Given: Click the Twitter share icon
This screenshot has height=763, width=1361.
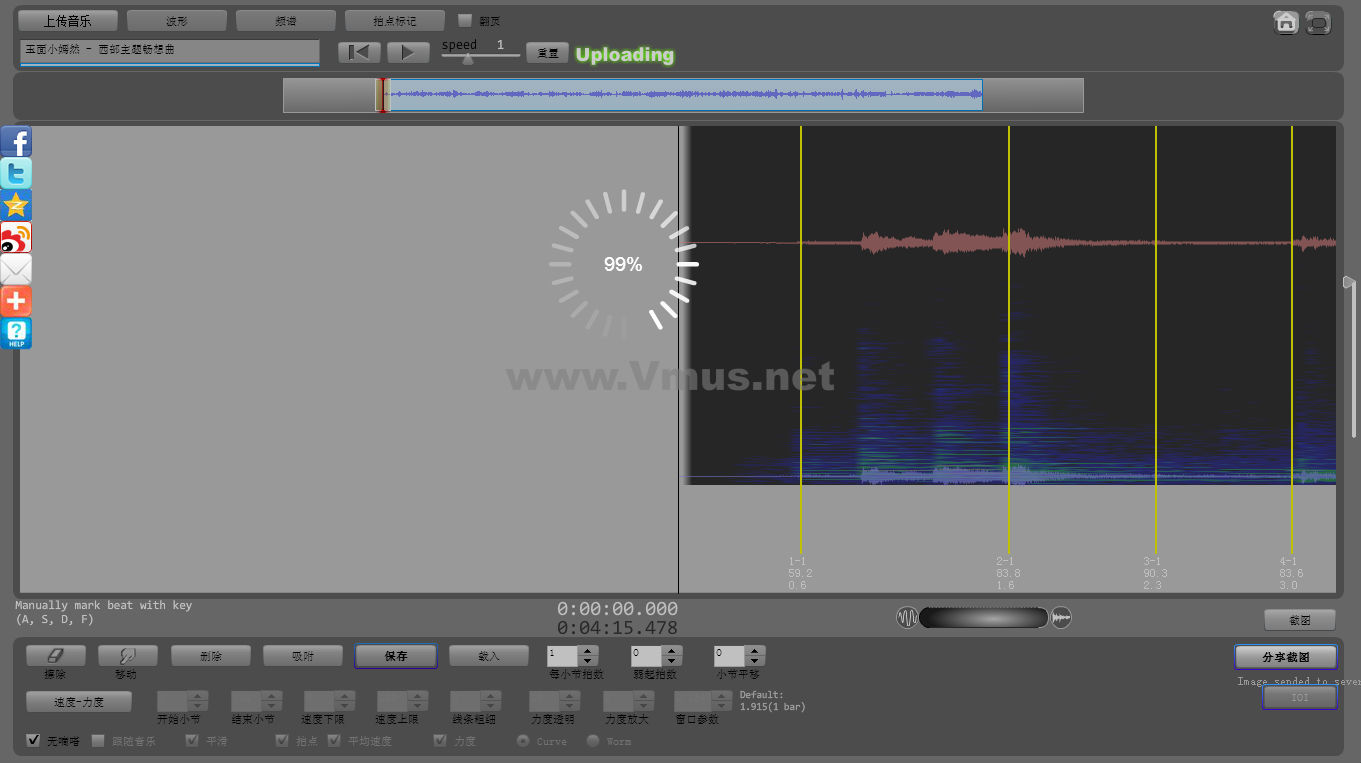Looking at the screenshot, I should [x=16, y=174].
